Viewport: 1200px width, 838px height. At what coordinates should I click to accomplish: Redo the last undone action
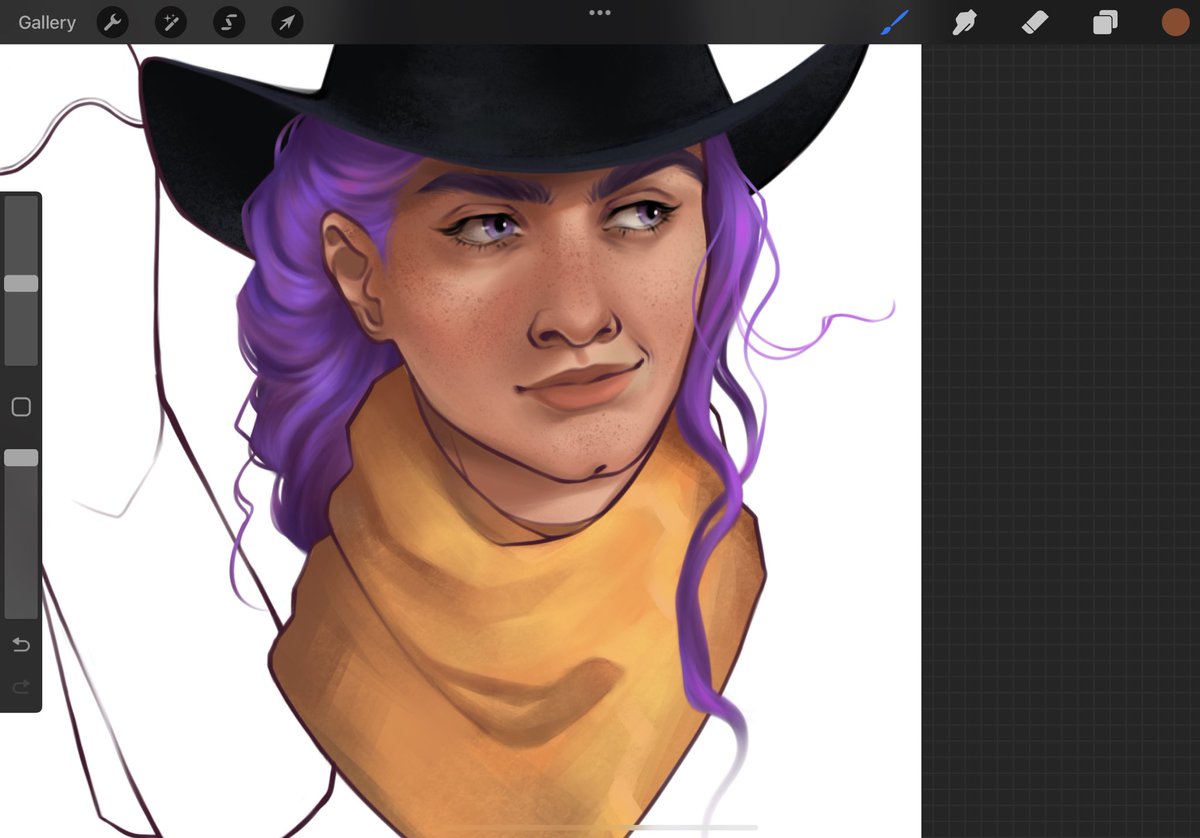click(21, 686)
